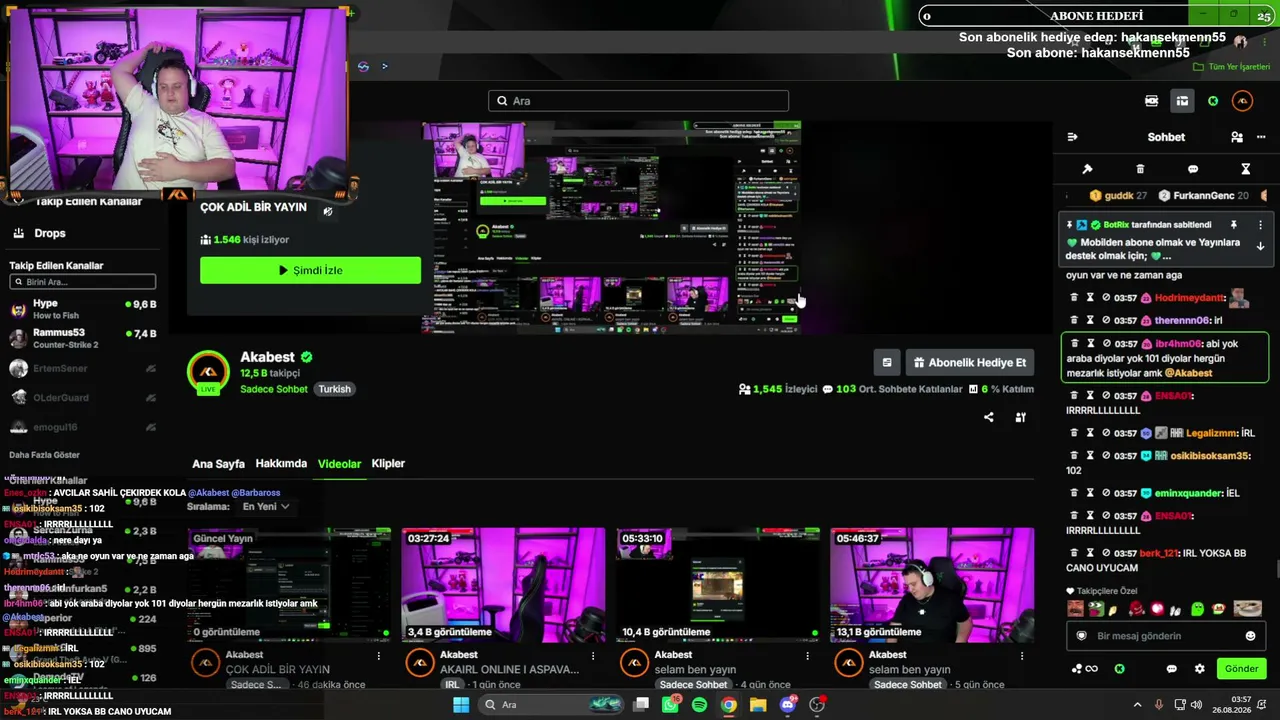The width and height of the screenshot is (1280, 720).
Task: Click the message input field in chat
Action: (1165, 636)
